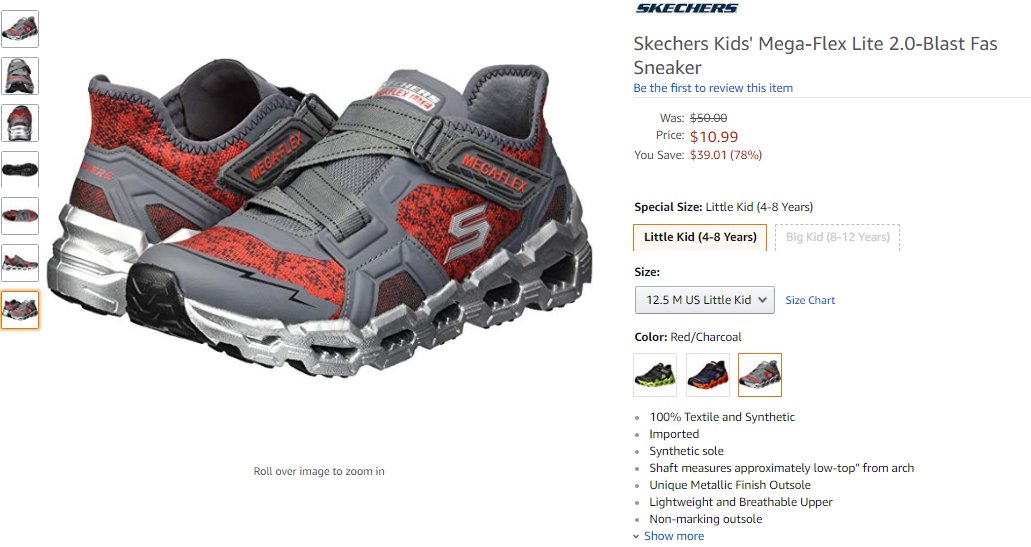The height and width of the screenshot is (547, 1031).
Task: Click the Skechers Kids' Mega-Flex product title
Action: click(815, 55)
